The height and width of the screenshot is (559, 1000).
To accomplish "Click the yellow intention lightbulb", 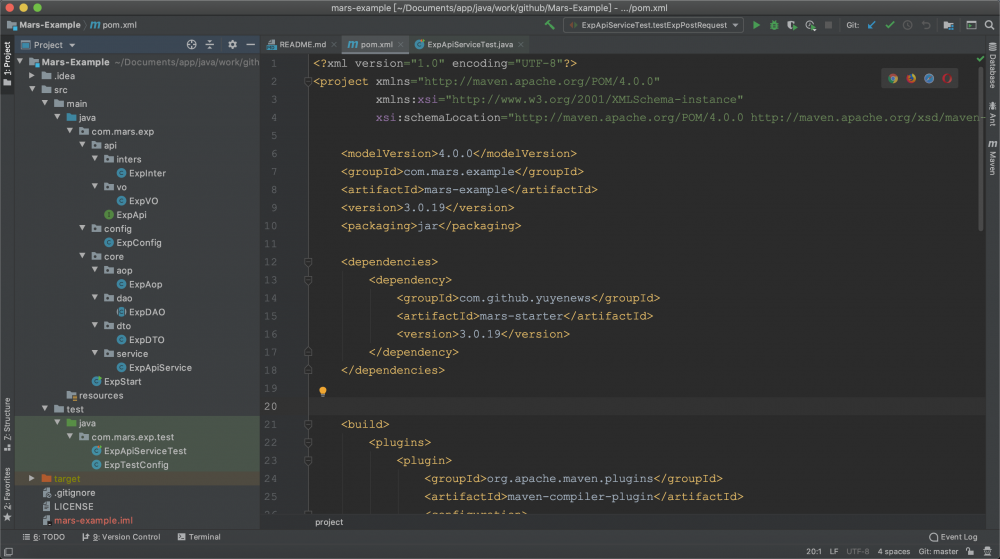I will [322, 392].
